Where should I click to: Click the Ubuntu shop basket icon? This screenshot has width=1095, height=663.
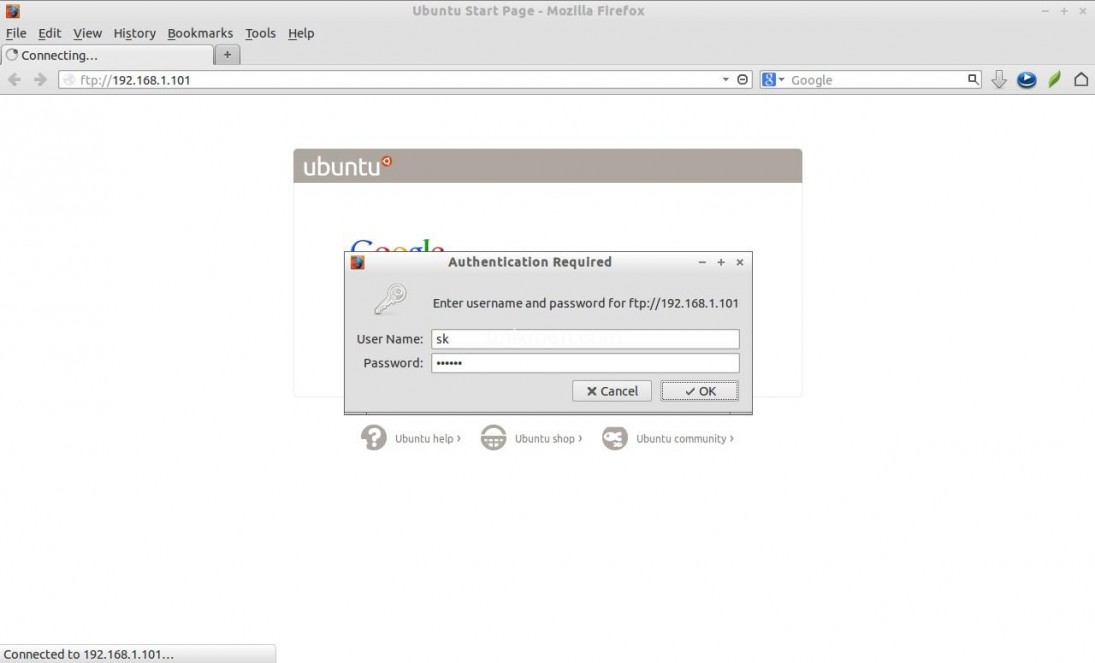tap(493, 438)
